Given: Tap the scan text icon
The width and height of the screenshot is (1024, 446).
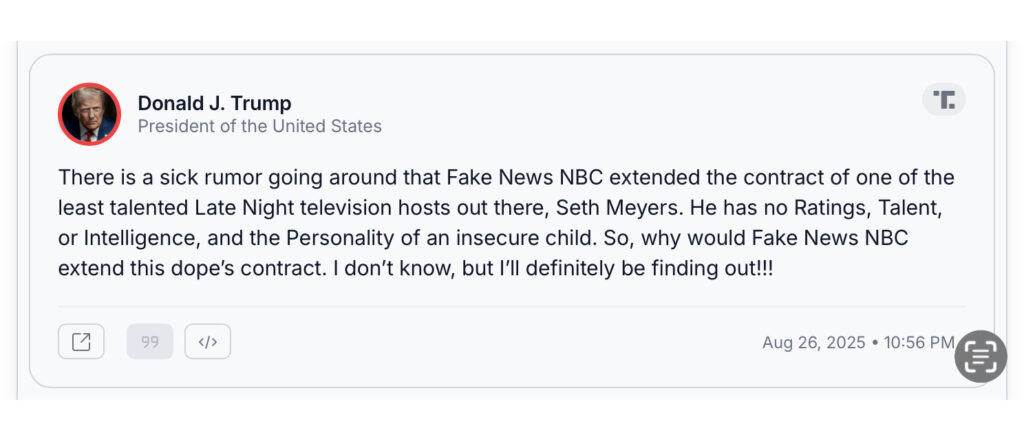Looking at the screenshot, I should coord(980,356).
